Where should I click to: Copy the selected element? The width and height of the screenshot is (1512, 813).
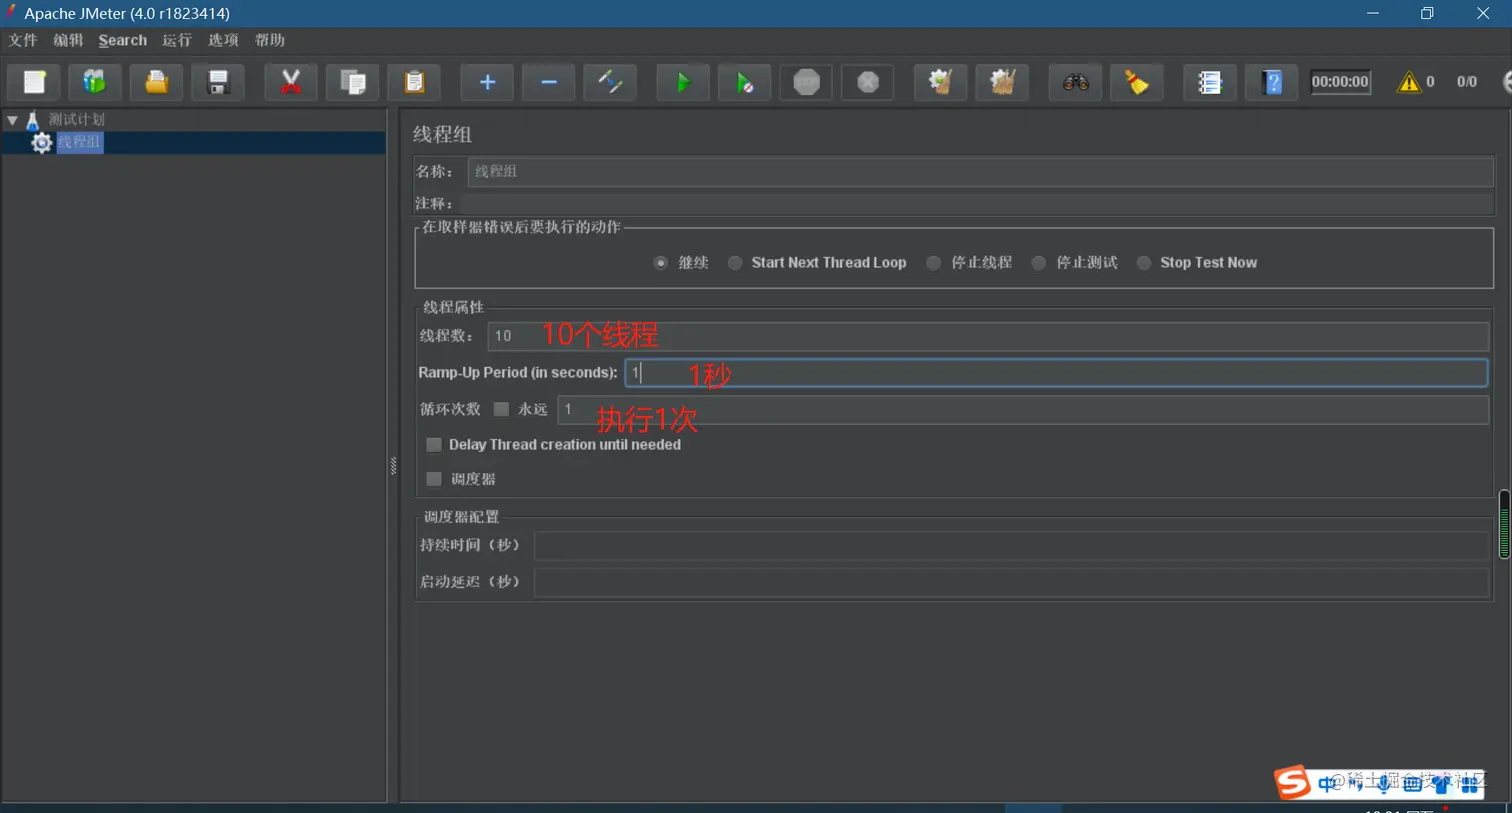(x=353, y=82)
